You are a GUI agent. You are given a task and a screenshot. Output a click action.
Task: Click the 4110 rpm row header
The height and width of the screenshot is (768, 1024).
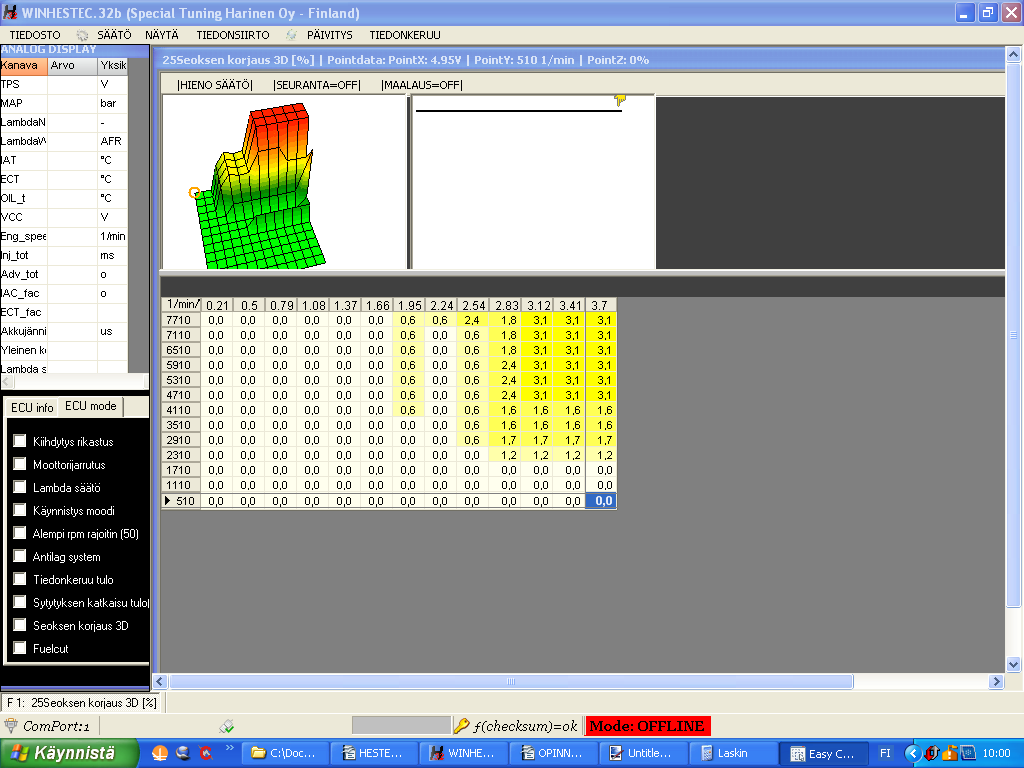(x=180, y=410)
